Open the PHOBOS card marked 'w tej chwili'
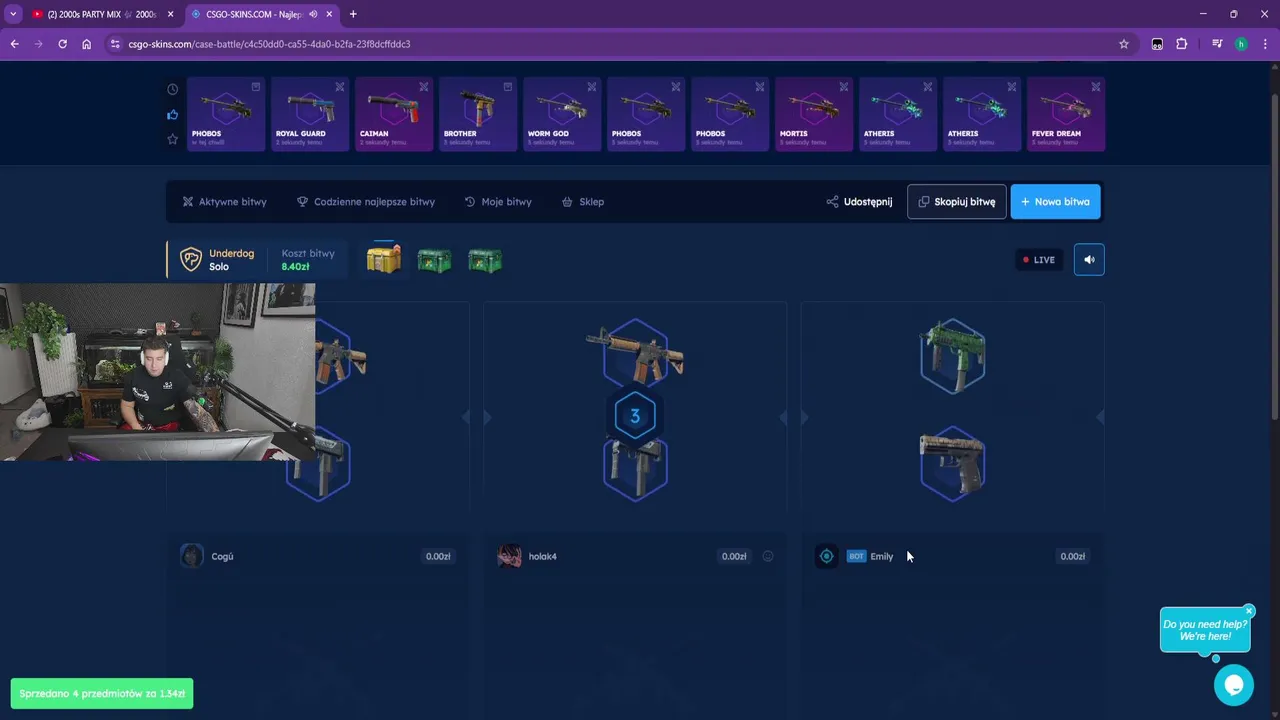The height and width of the screenshot is (720, 1280). (225, 114)
